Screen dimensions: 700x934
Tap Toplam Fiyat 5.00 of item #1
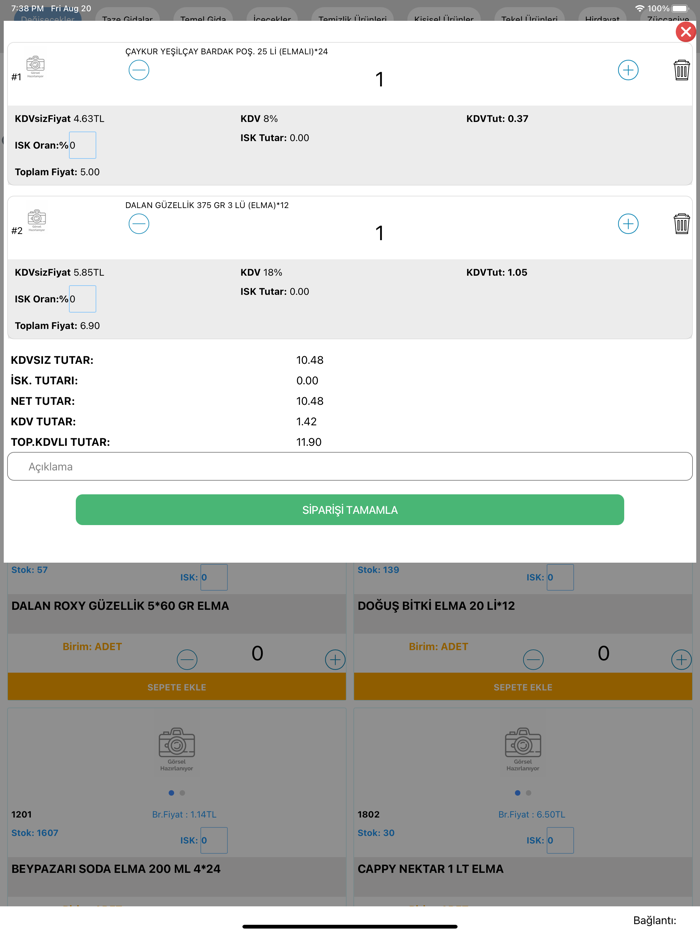pos(57,172)
